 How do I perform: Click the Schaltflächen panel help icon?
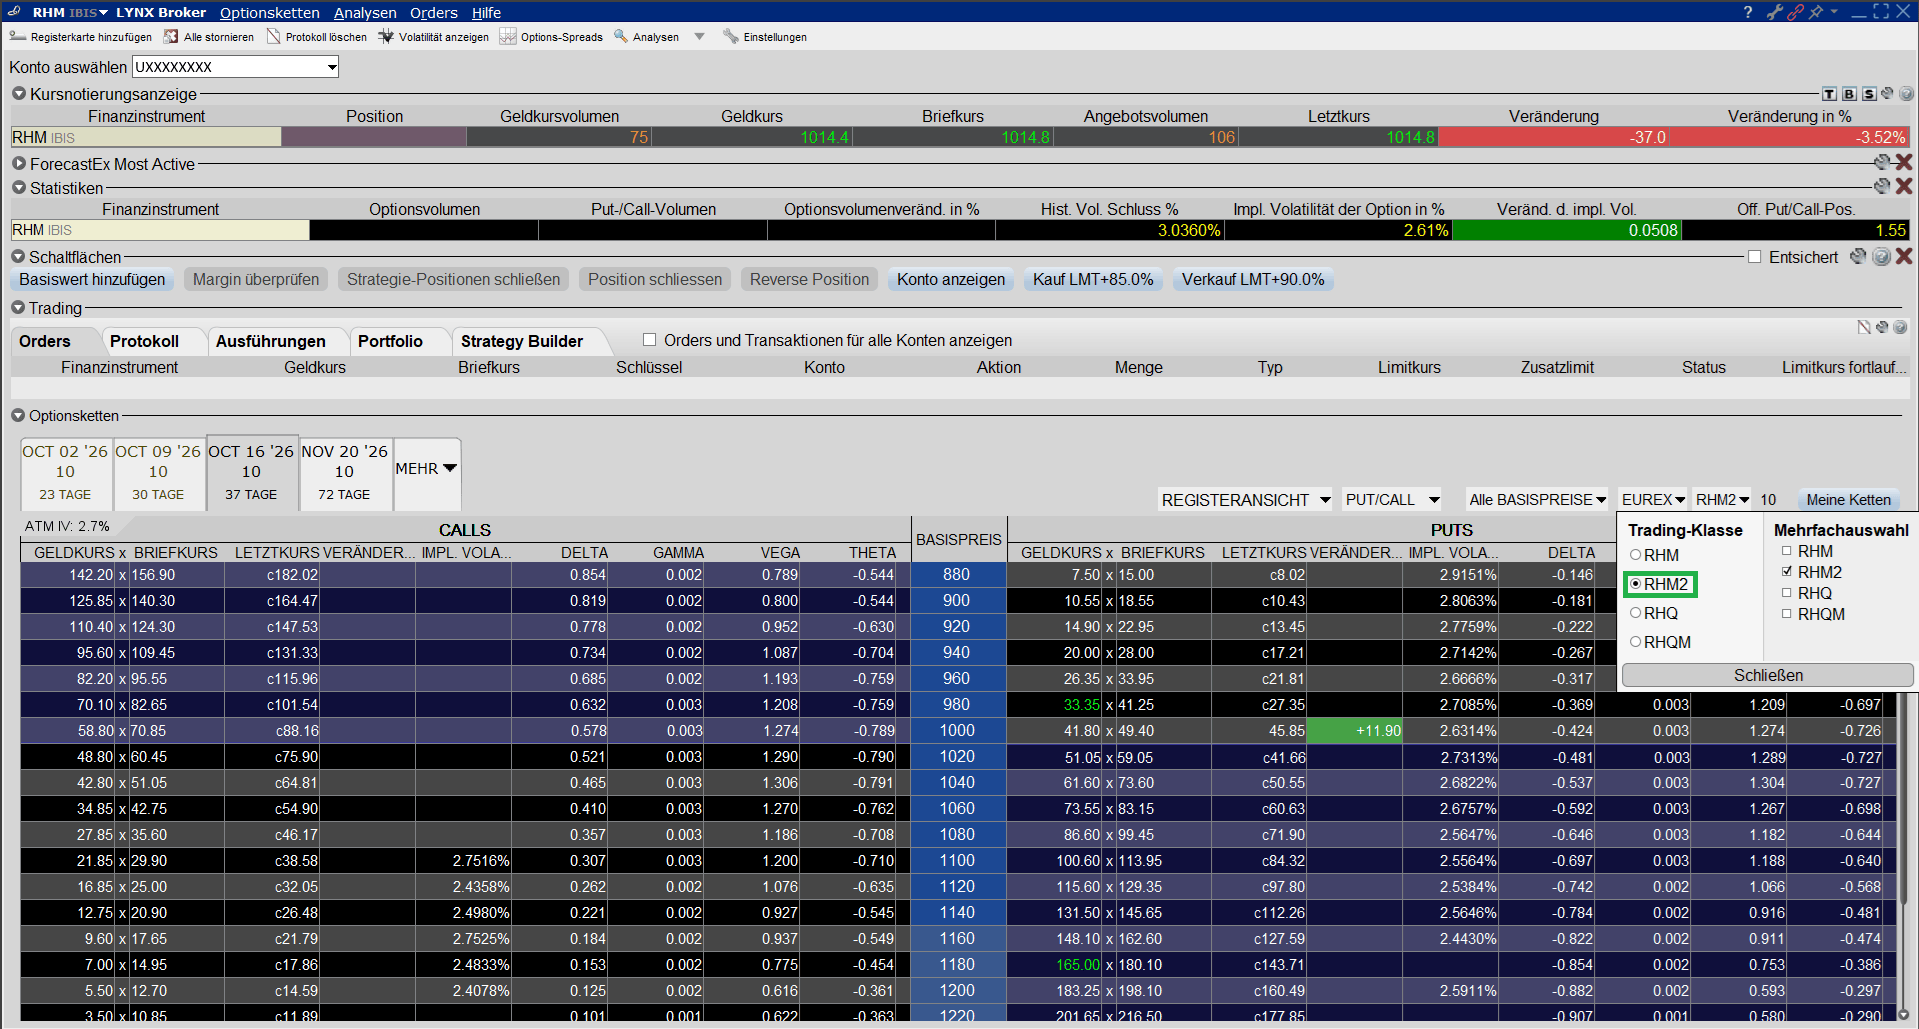point(1881,257)
